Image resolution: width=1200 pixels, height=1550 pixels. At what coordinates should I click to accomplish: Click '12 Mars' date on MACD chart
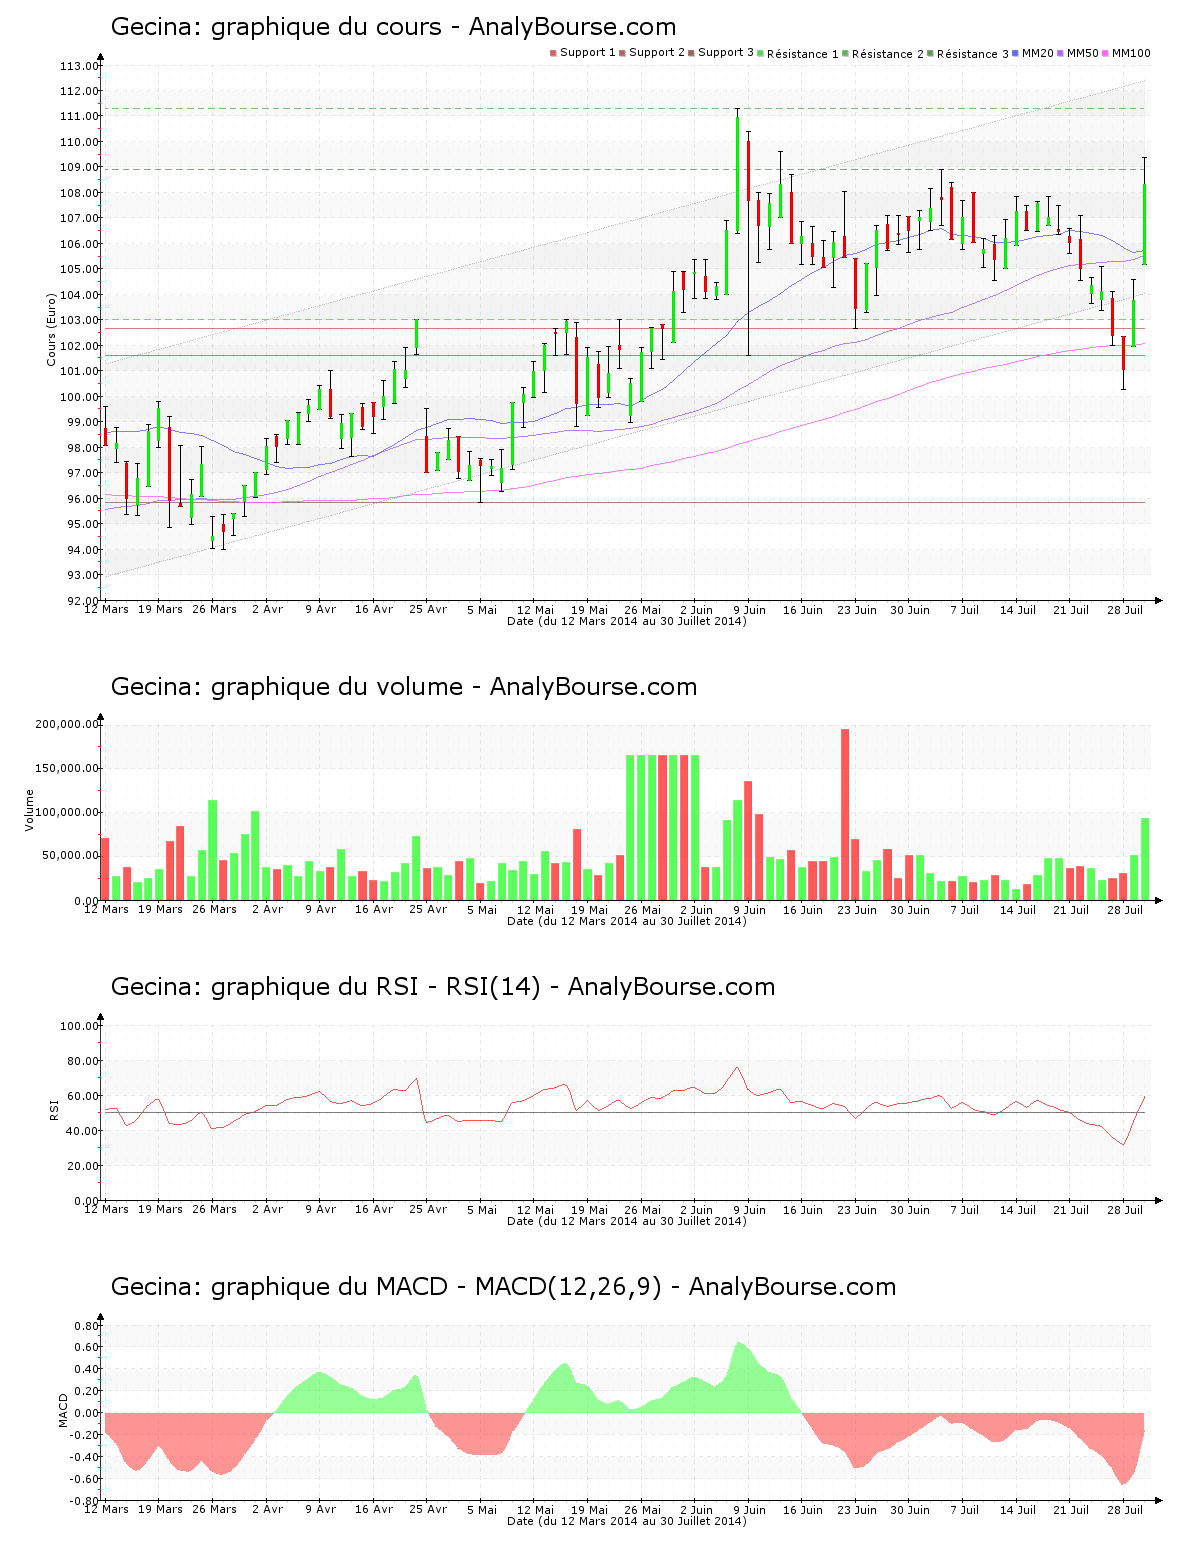click(106, 1510)
